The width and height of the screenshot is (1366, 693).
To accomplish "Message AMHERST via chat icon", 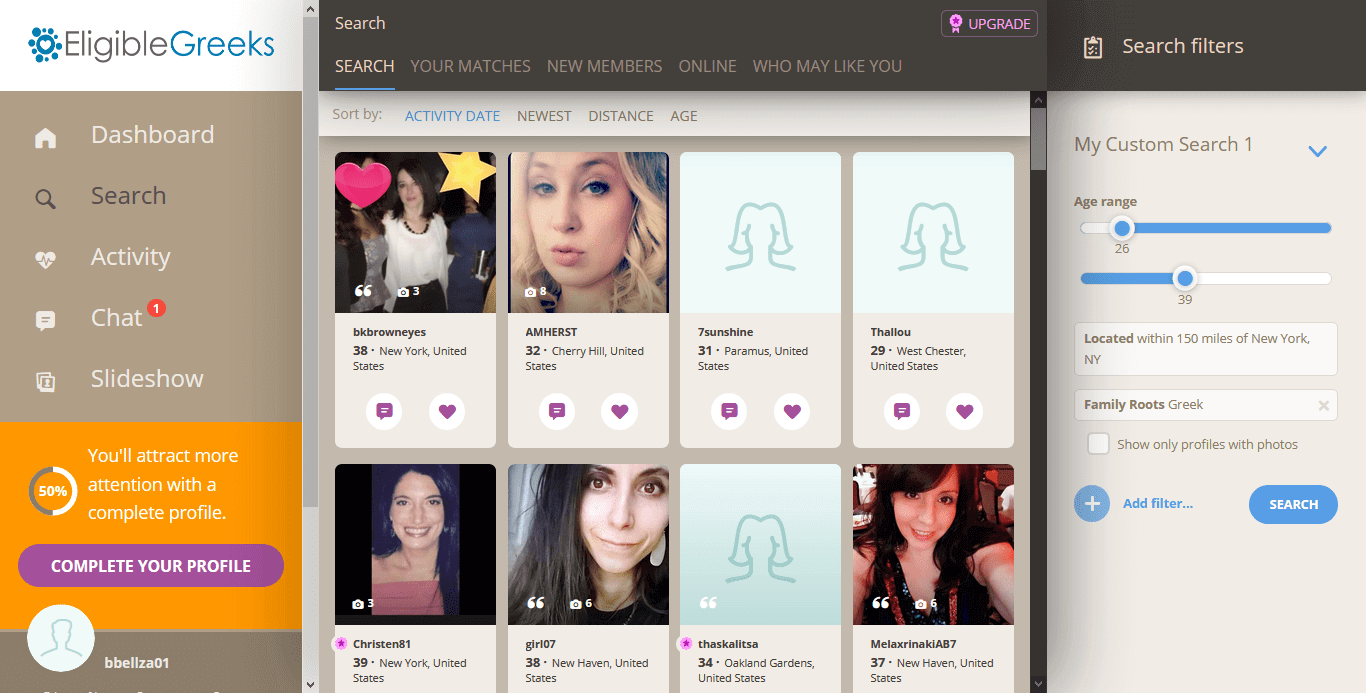I will tap(557, 411).
